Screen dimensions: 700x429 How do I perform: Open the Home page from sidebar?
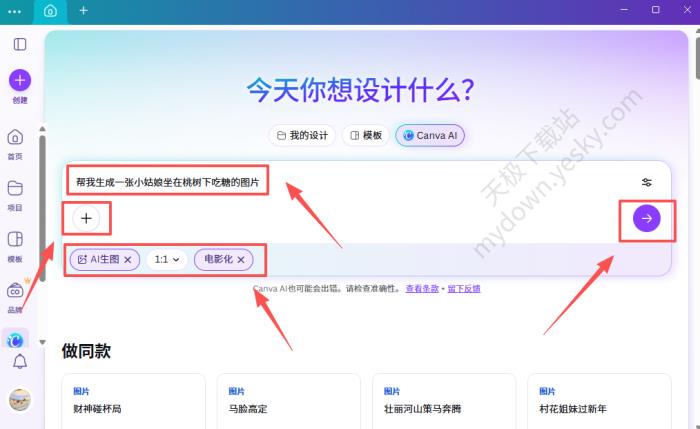[x=15, y=141]
